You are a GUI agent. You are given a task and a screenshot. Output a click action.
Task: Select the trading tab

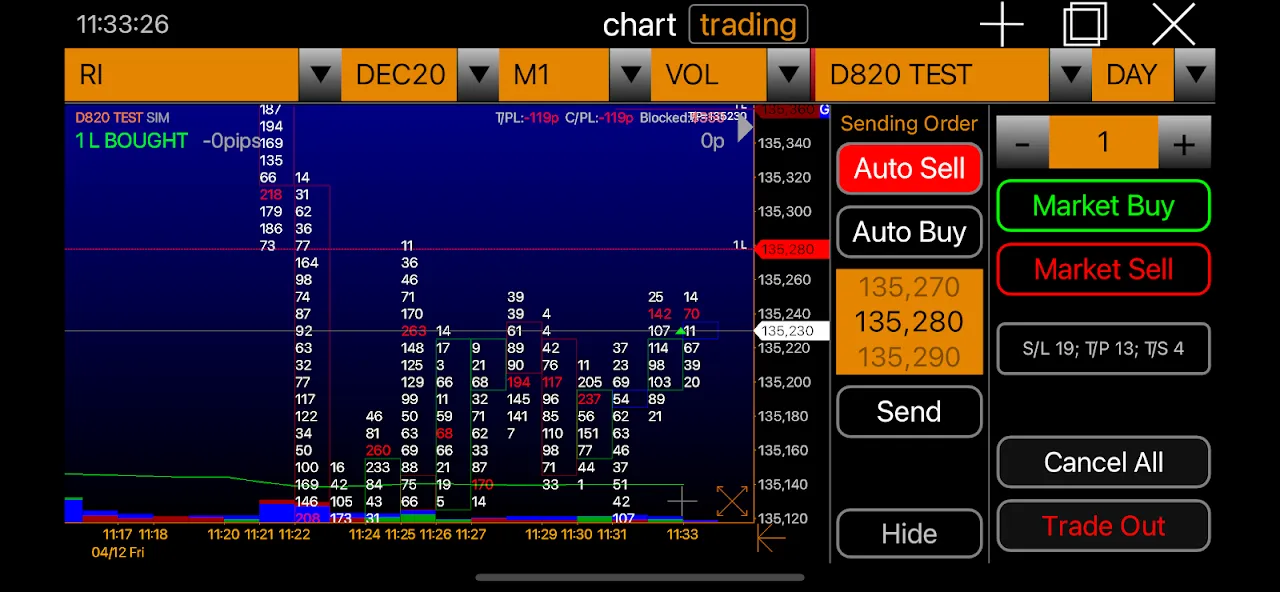(x=748, y=24)
